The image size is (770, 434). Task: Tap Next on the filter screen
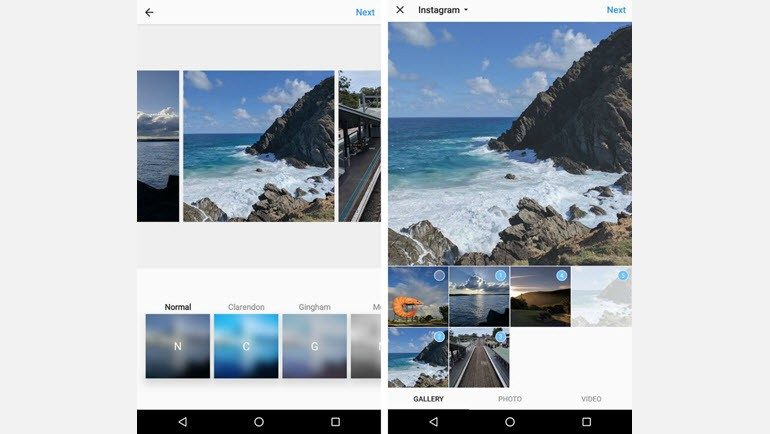pos(365,12)
